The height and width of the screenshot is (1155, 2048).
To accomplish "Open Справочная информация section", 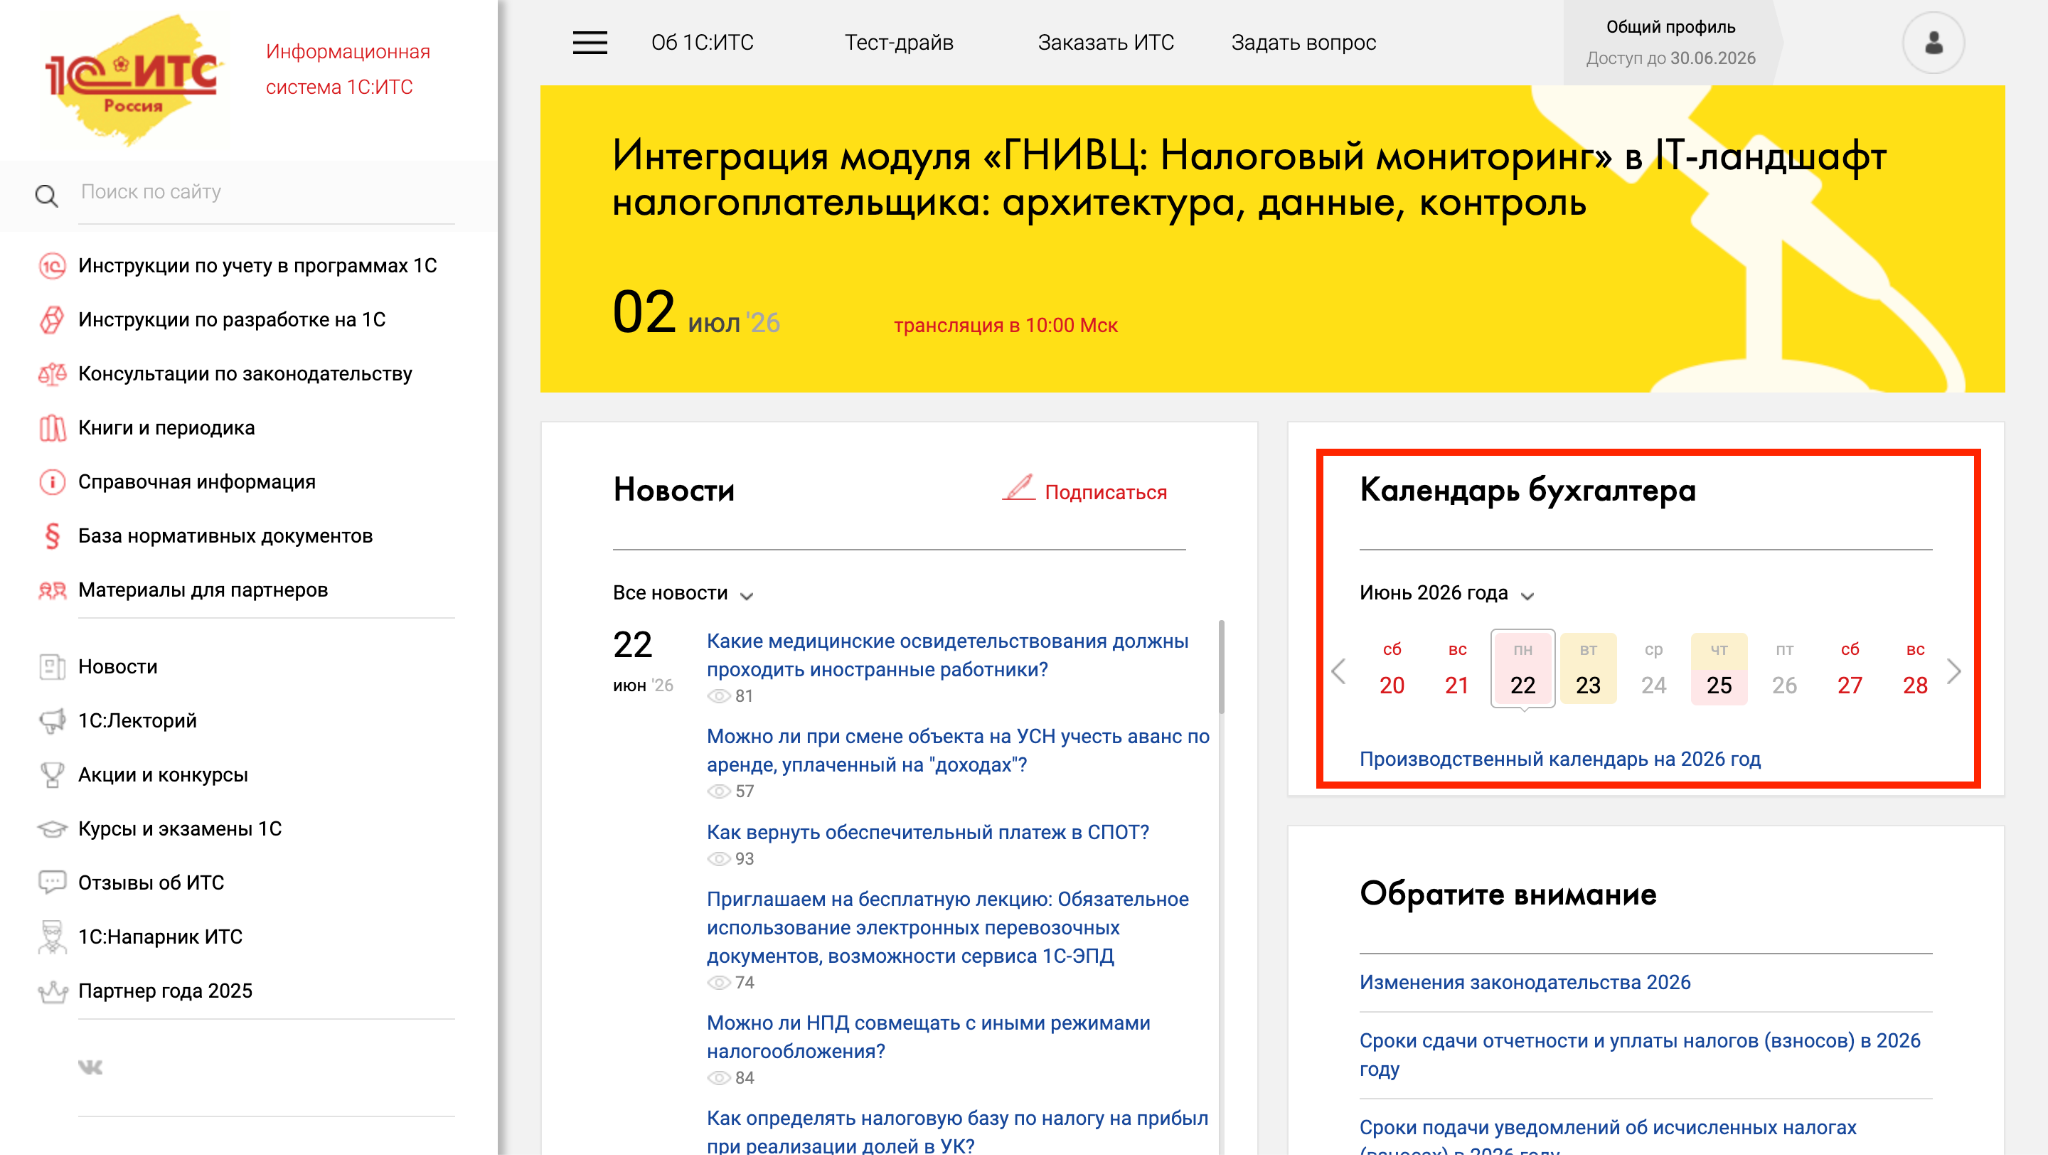I will 197,482.
